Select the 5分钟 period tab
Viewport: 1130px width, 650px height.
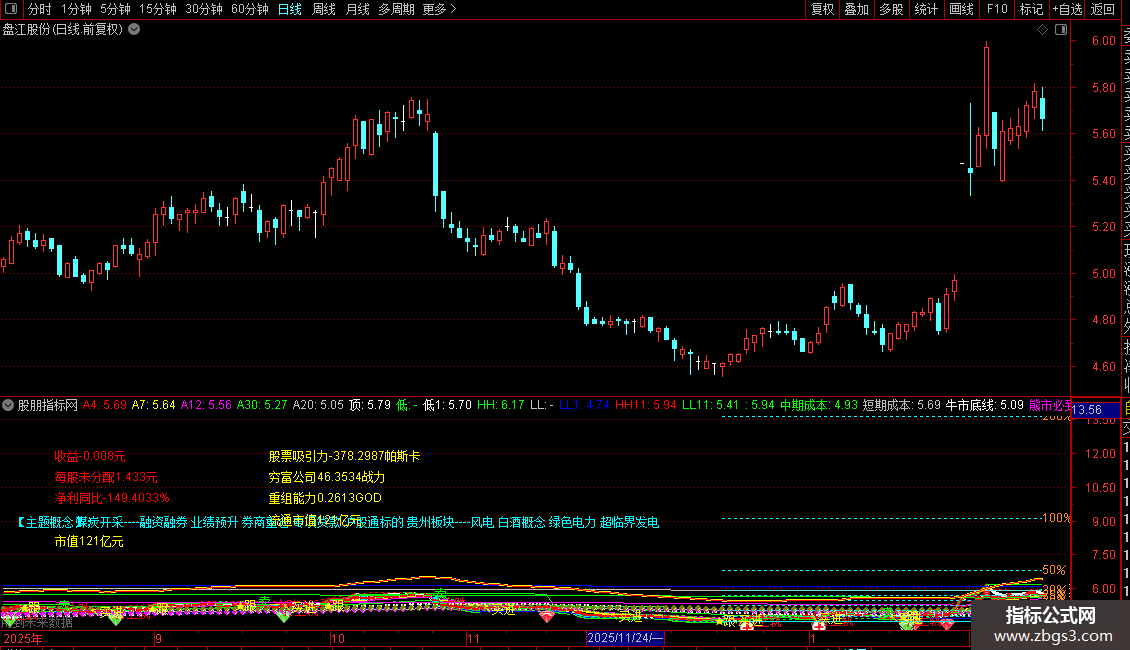(x=115, y=9)
